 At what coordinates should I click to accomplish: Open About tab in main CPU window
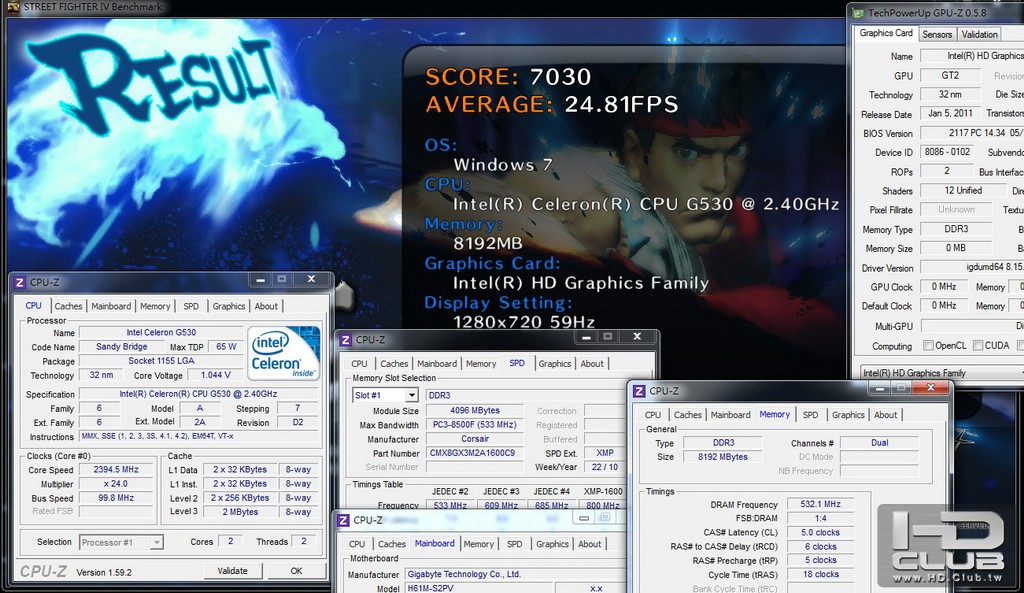266,306
